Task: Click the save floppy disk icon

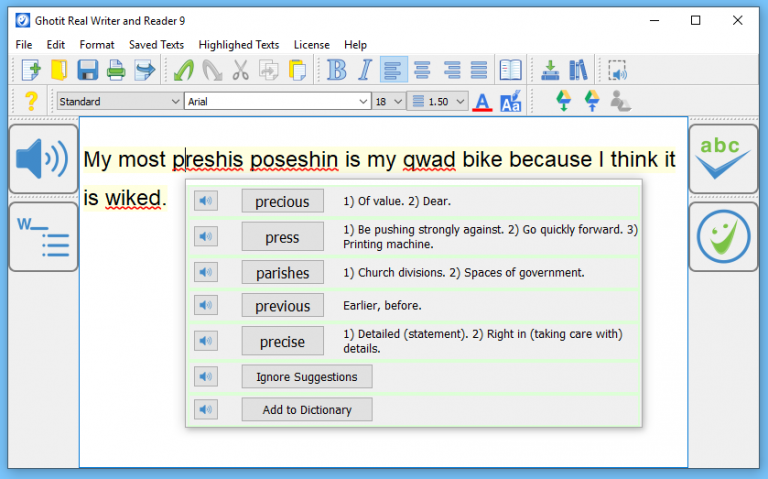Action: pos(88,70)
